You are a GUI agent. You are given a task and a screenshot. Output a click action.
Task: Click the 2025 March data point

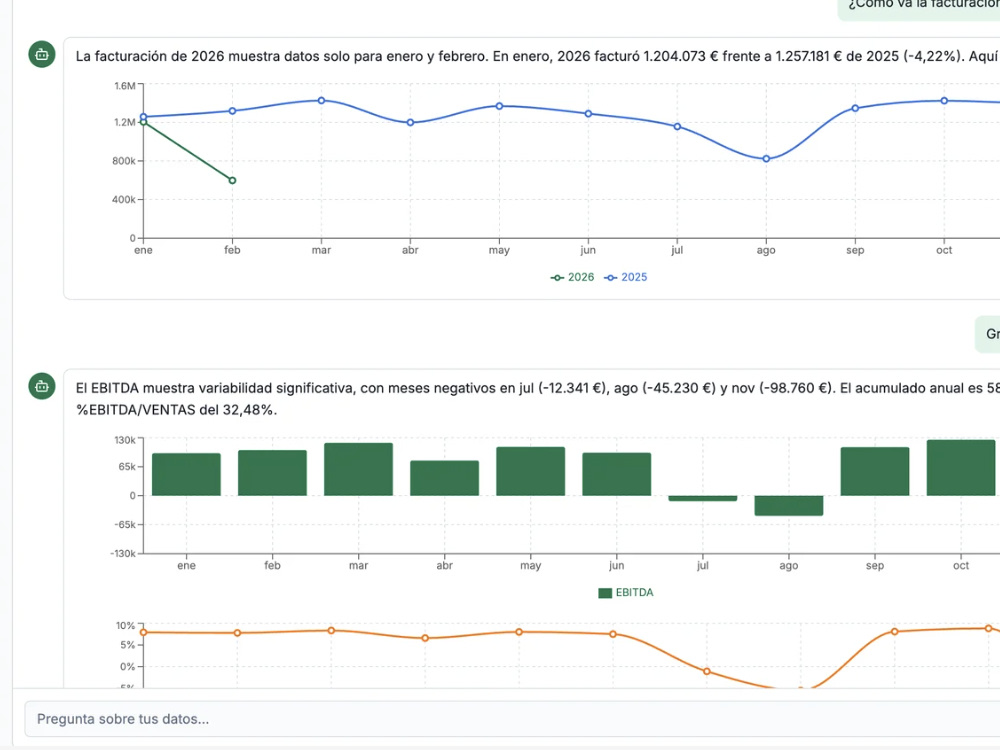[321, 101]
